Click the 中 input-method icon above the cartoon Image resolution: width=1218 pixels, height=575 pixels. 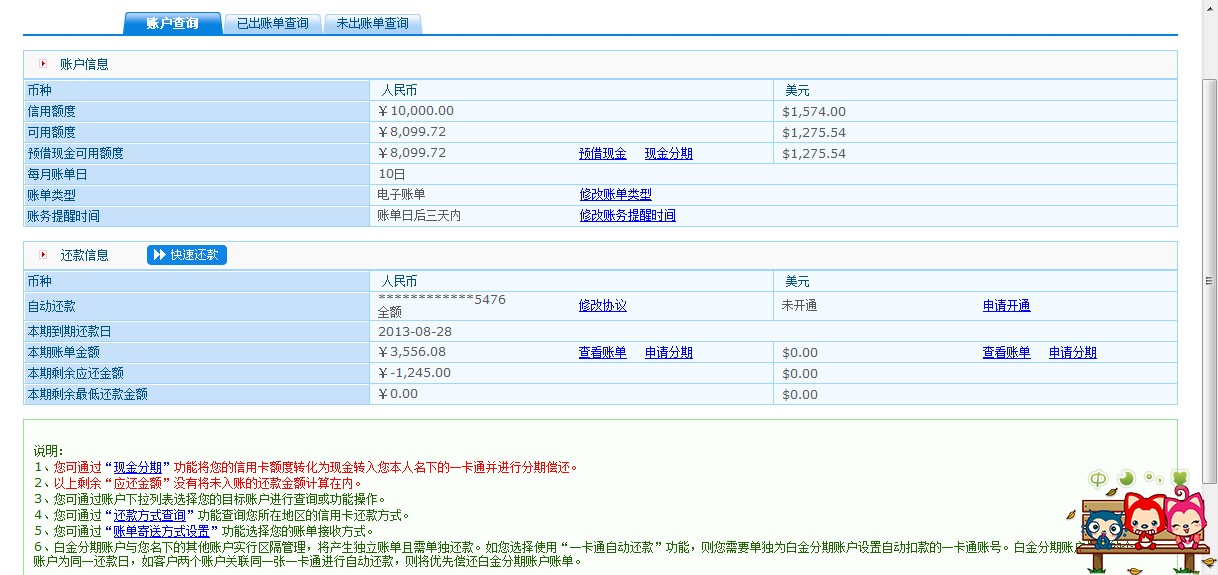[x=1097, y=477]
